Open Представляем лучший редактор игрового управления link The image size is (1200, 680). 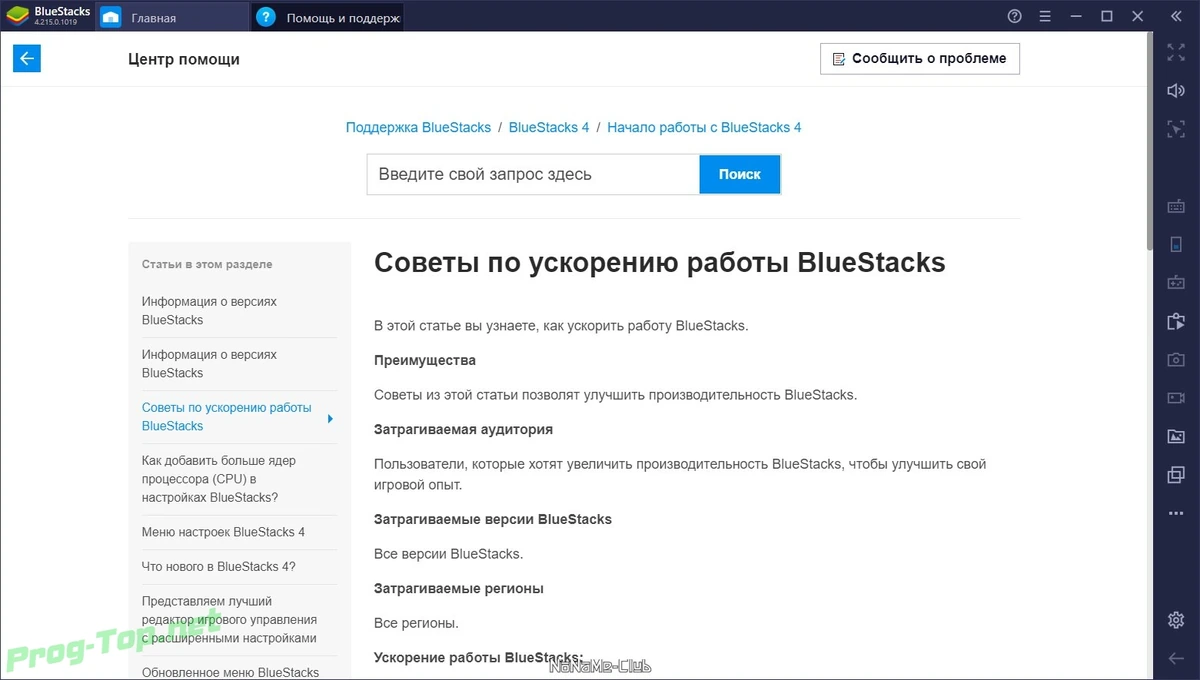229,619
